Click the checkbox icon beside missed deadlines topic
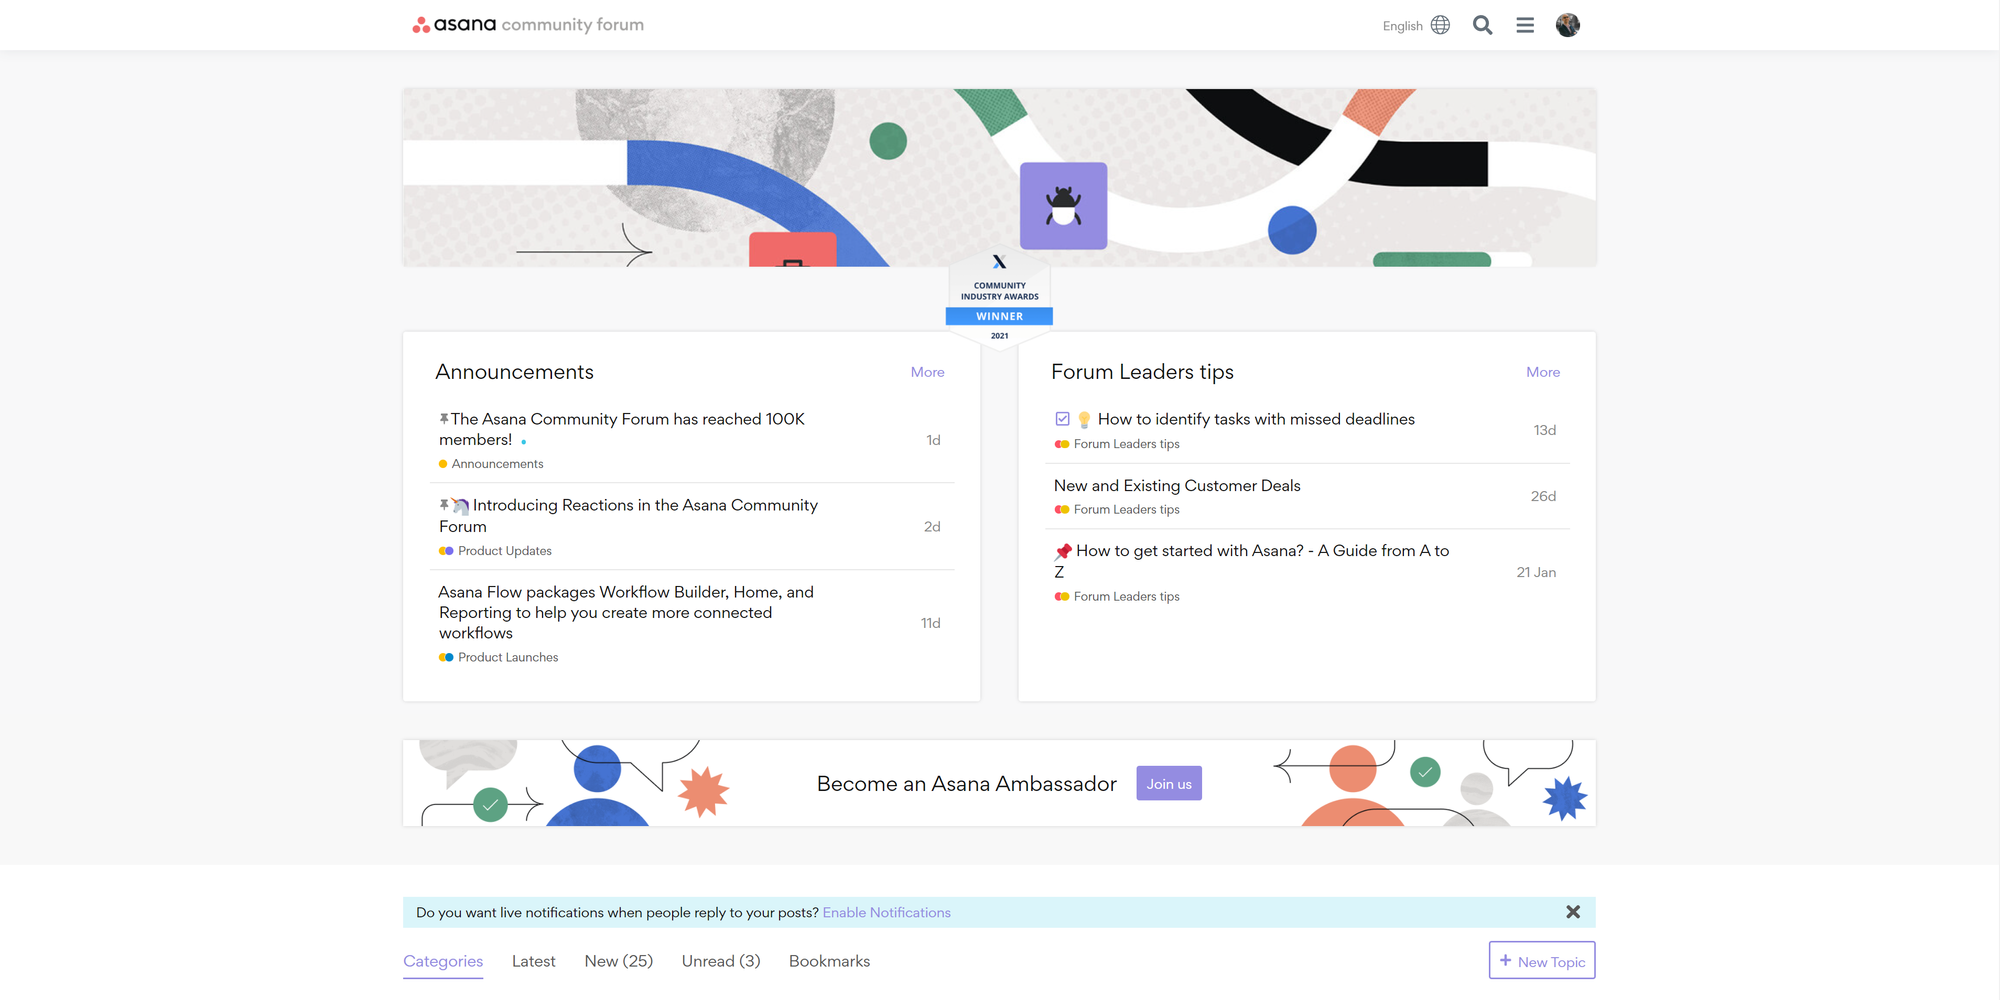2000x1000 pixels. [x=1062, y=419]
